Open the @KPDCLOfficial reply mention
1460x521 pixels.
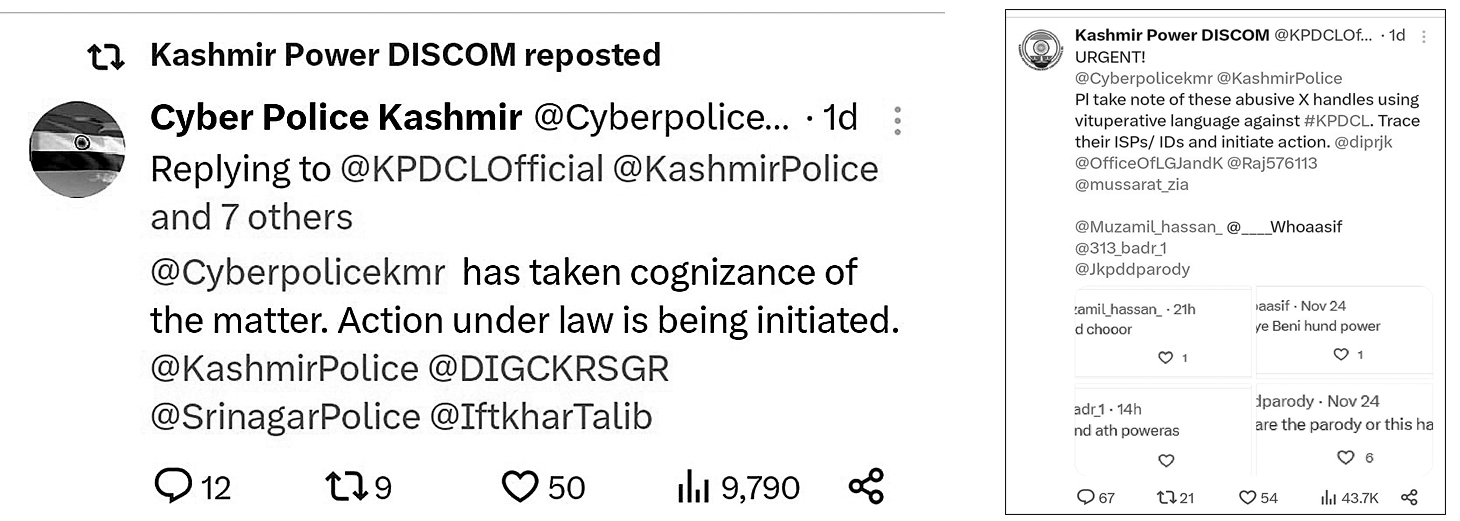pyautogui.click(x=472, y=169)
